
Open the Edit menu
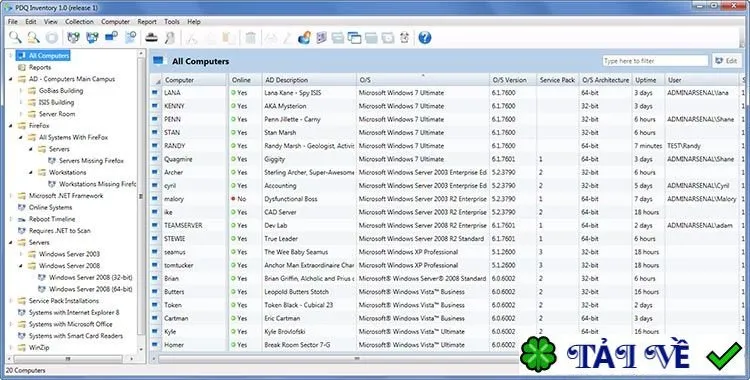tap(31, 22)
